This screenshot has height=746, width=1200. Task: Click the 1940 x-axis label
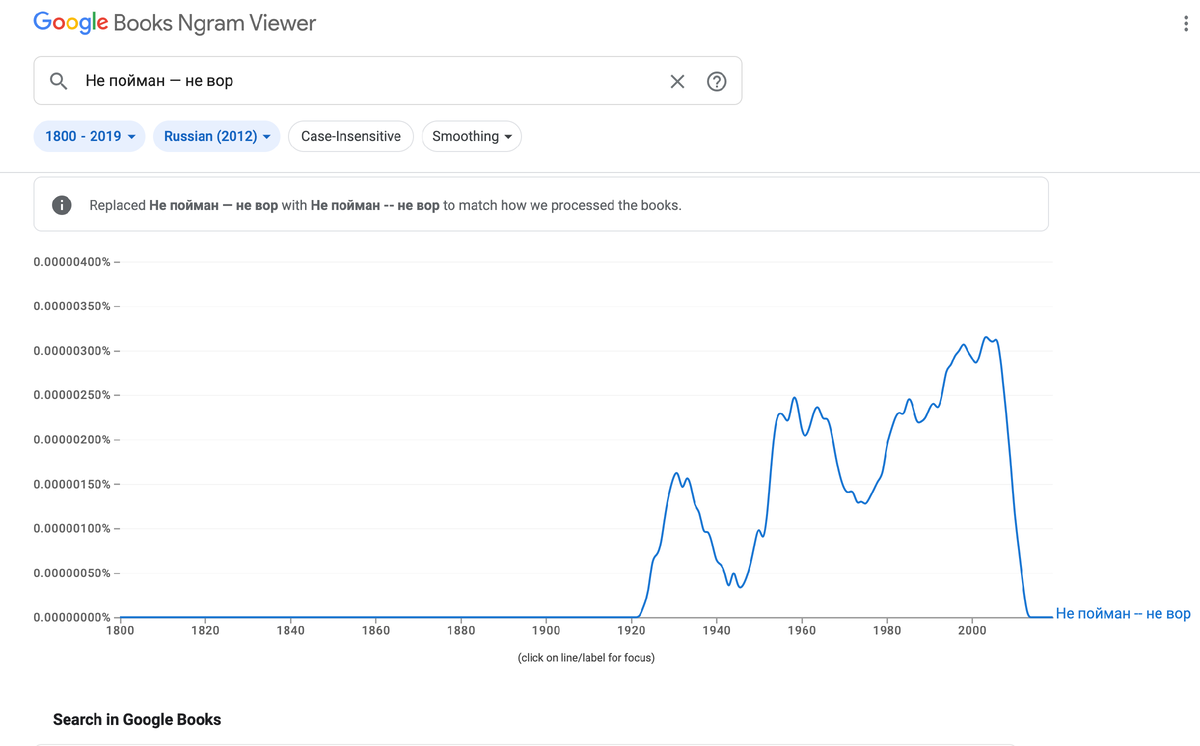pos(716,630)
